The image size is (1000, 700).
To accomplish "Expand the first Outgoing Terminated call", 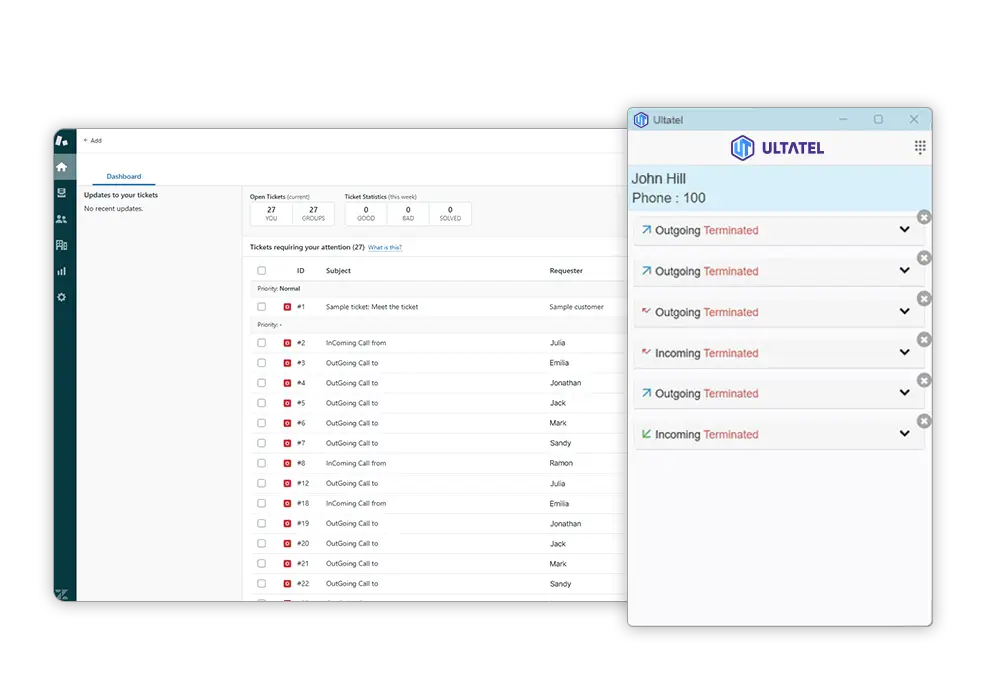I will pyautogui.click(x=904, y=230).
